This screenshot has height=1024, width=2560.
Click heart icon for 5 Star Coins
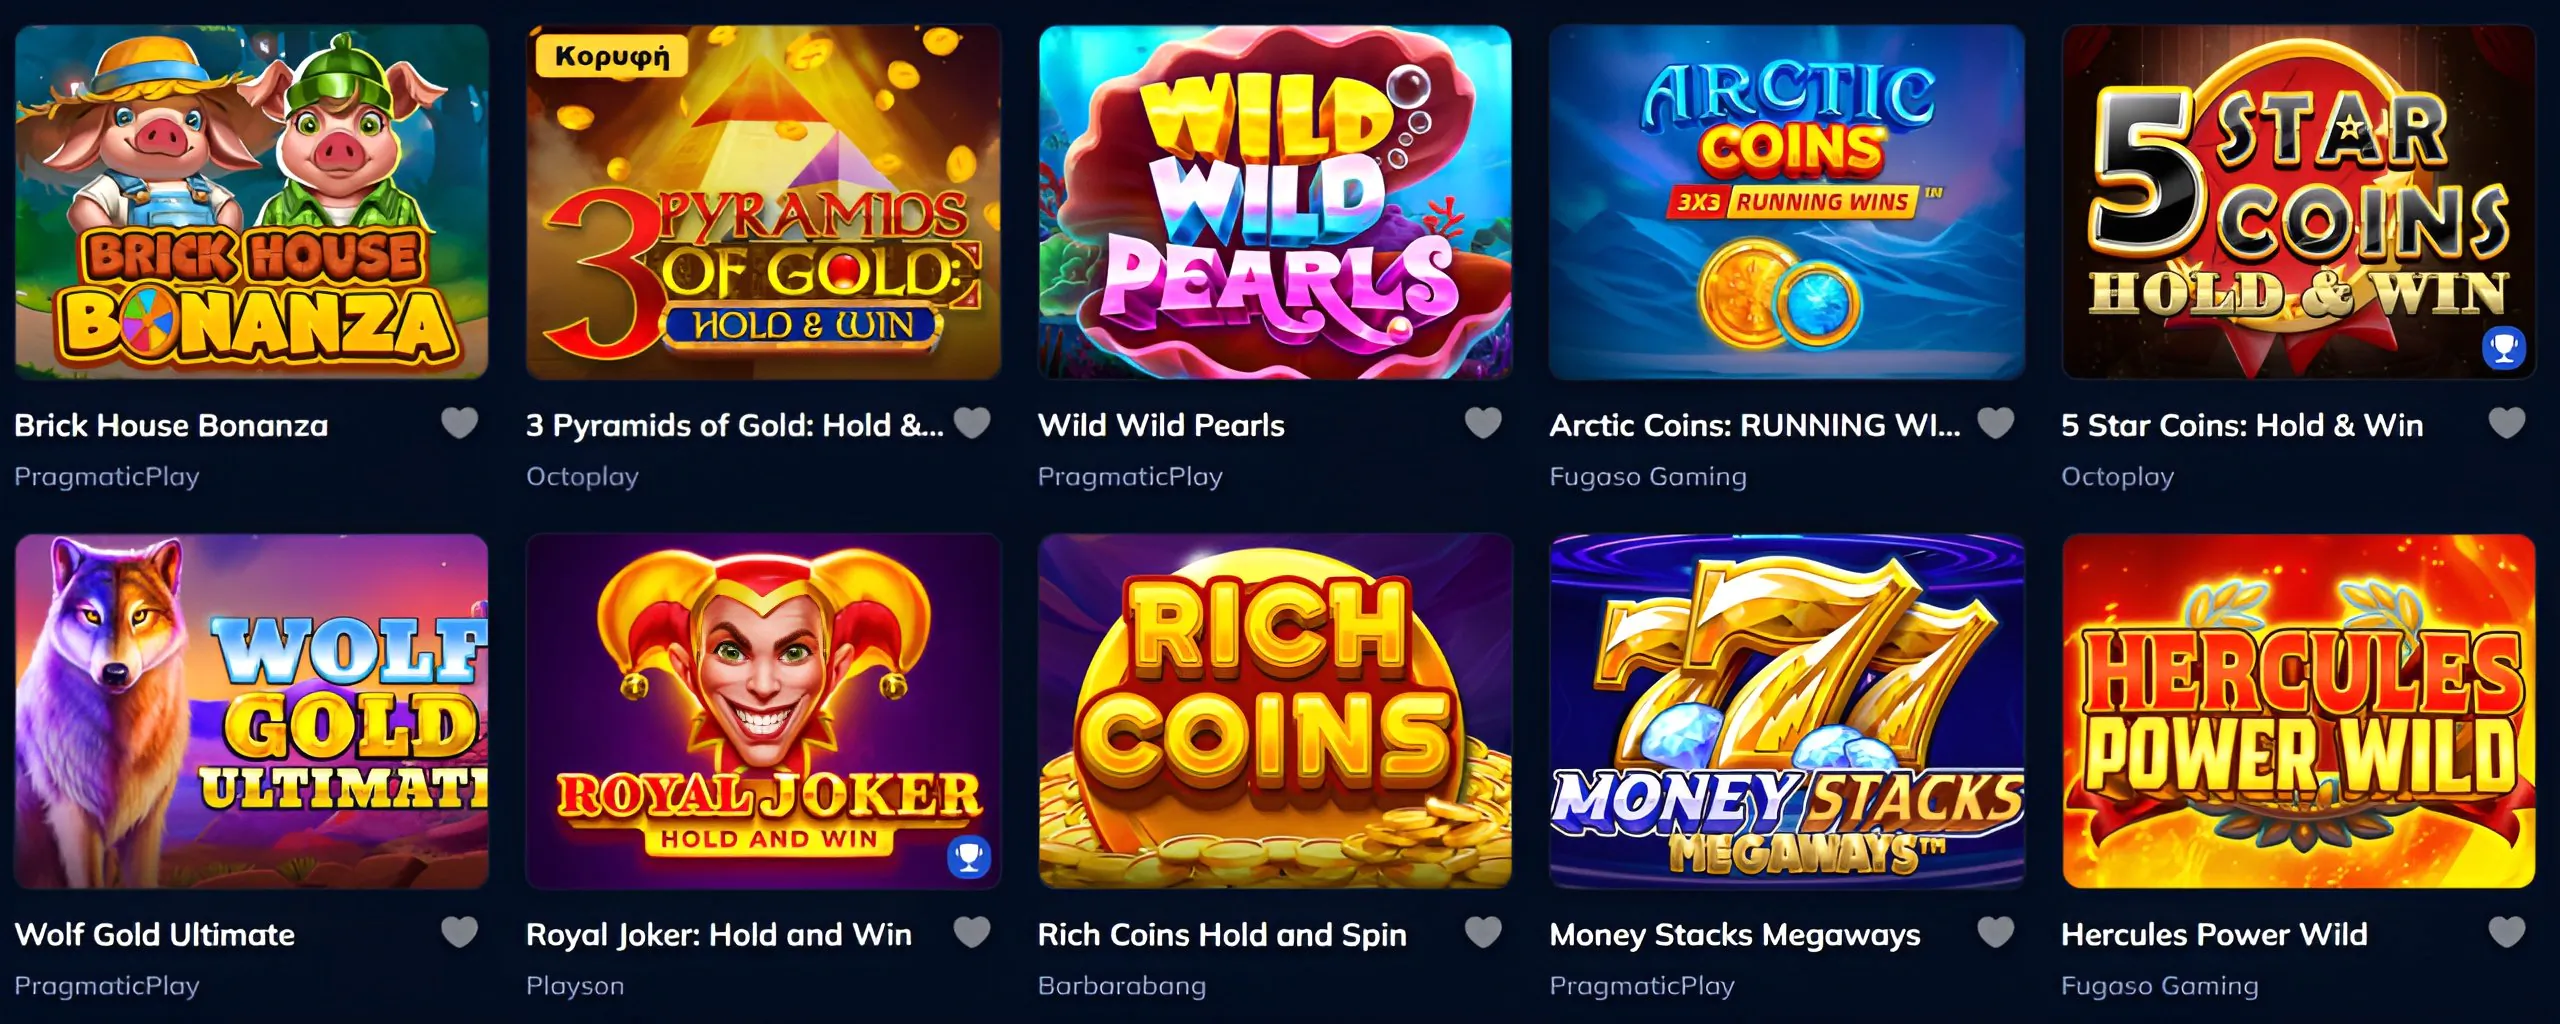pos(2506,424)
